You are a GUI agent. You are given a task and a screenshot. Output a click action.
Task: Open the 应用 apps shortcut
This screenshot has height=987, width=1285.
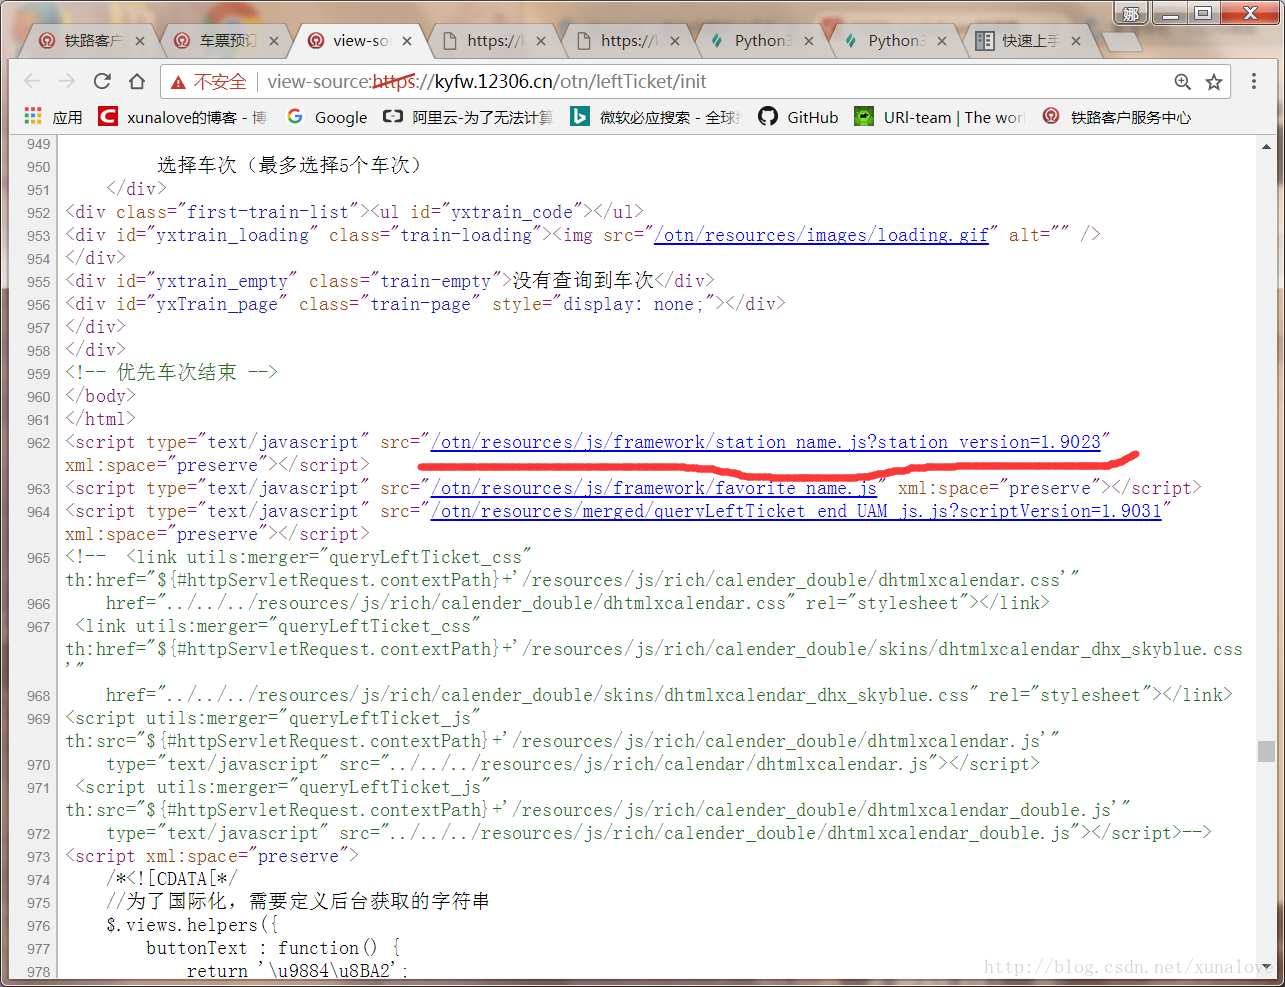point(53,117)
